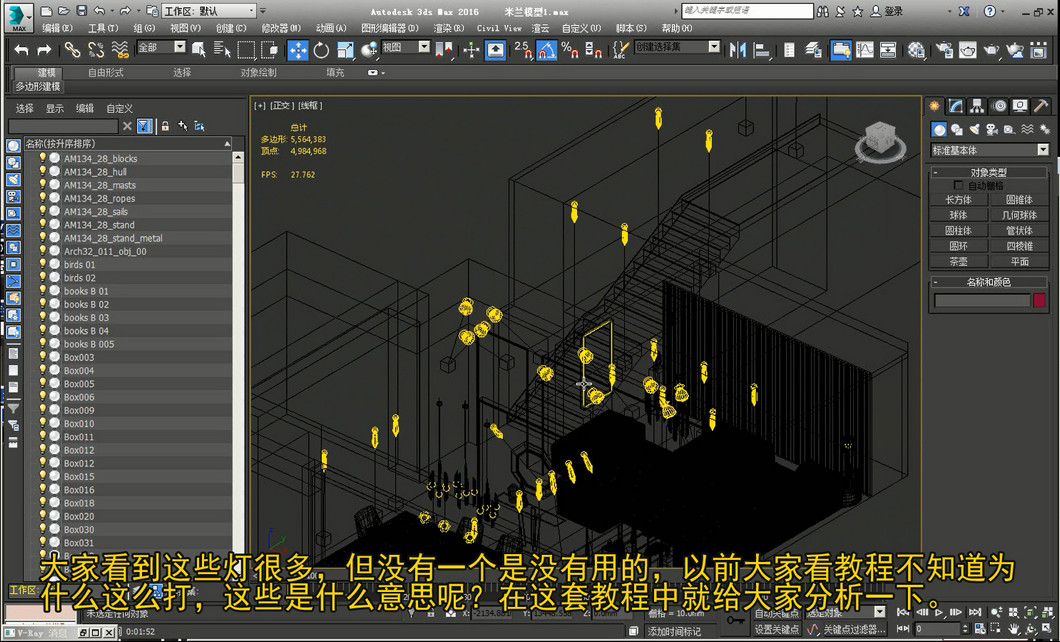This screenshot has height=642, width=1060.
Task: Hide the birds 01 object via its bulb
Action: [x=42, y=265]
